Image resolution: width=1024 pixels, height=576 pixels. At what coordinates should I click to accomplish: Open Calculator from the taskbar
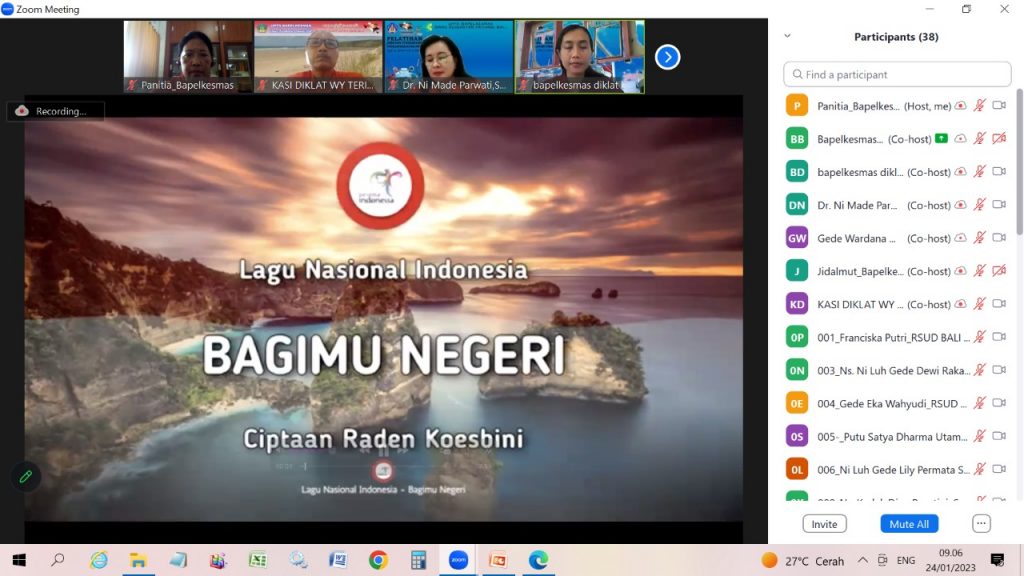click(418, 560)
